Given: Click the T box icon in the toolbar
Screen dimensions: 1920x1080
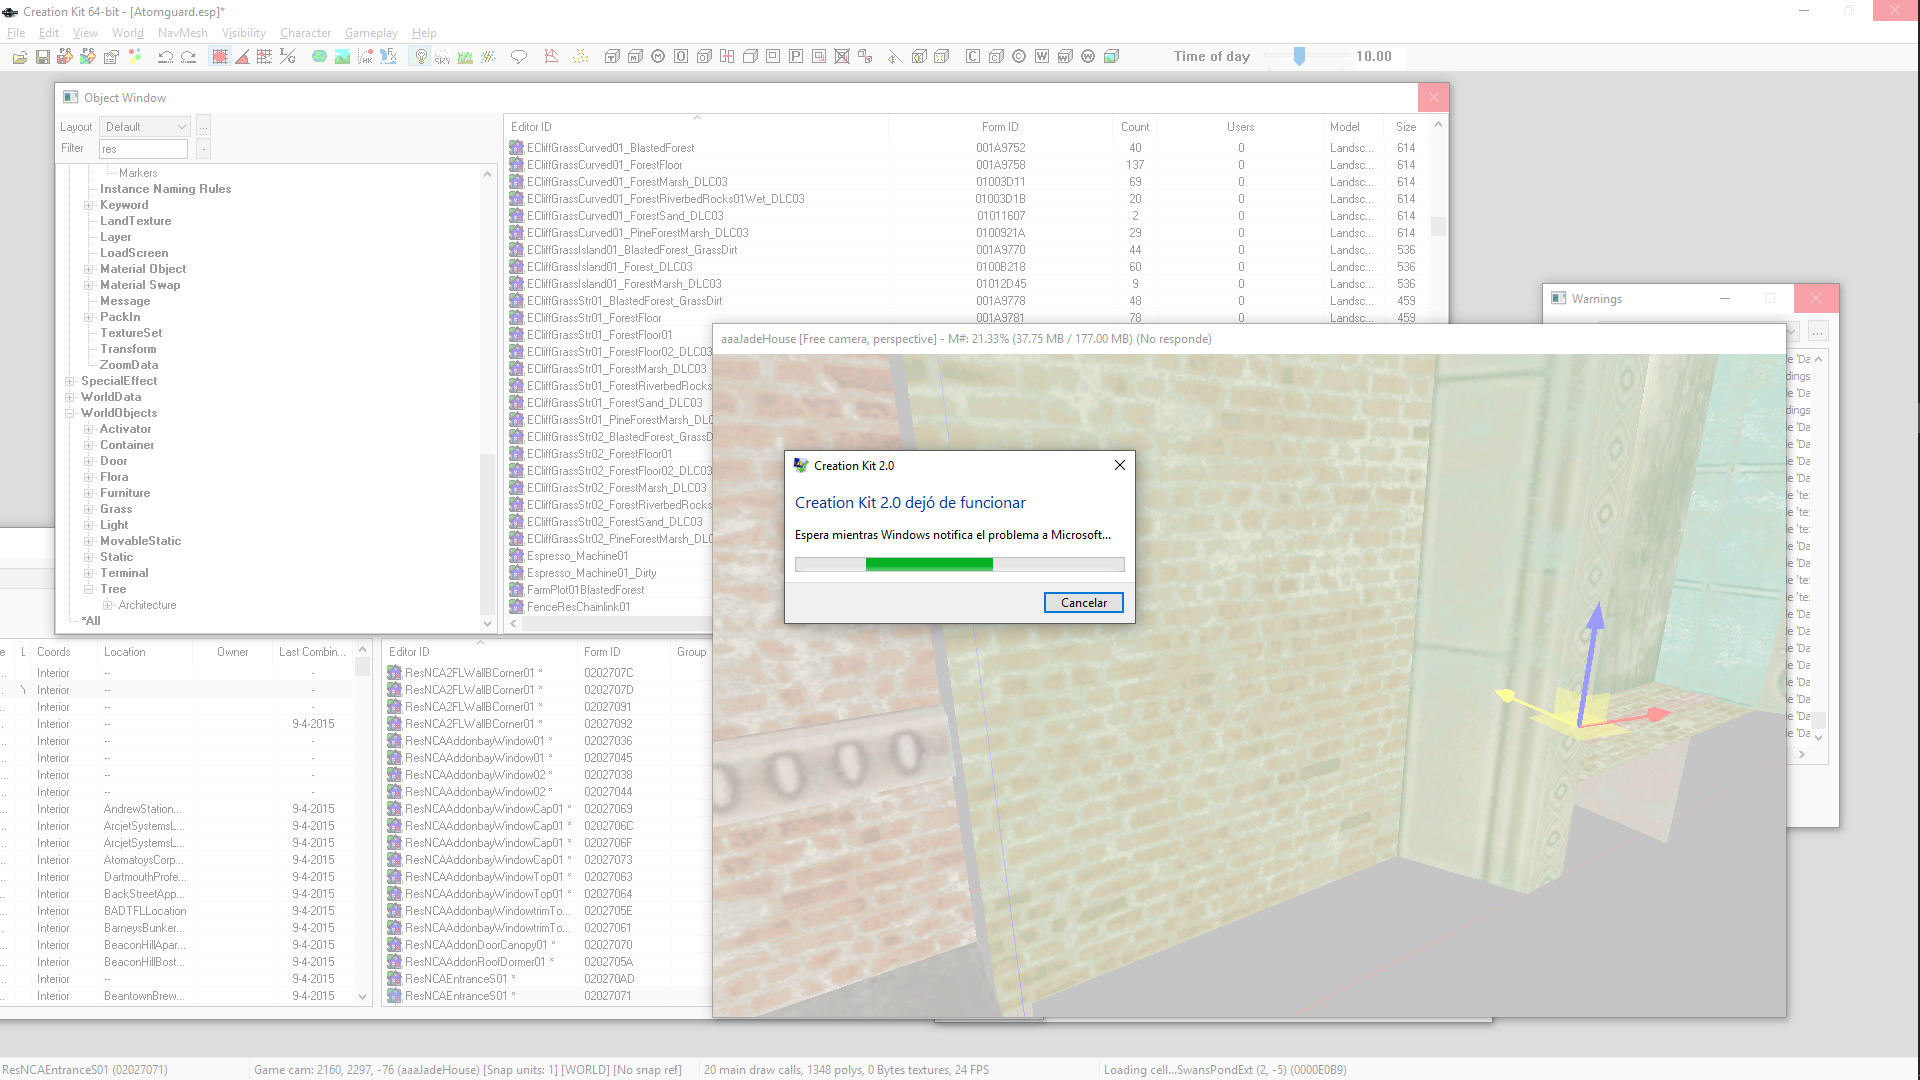Looking at the screenshot, I should click(612, 57).
